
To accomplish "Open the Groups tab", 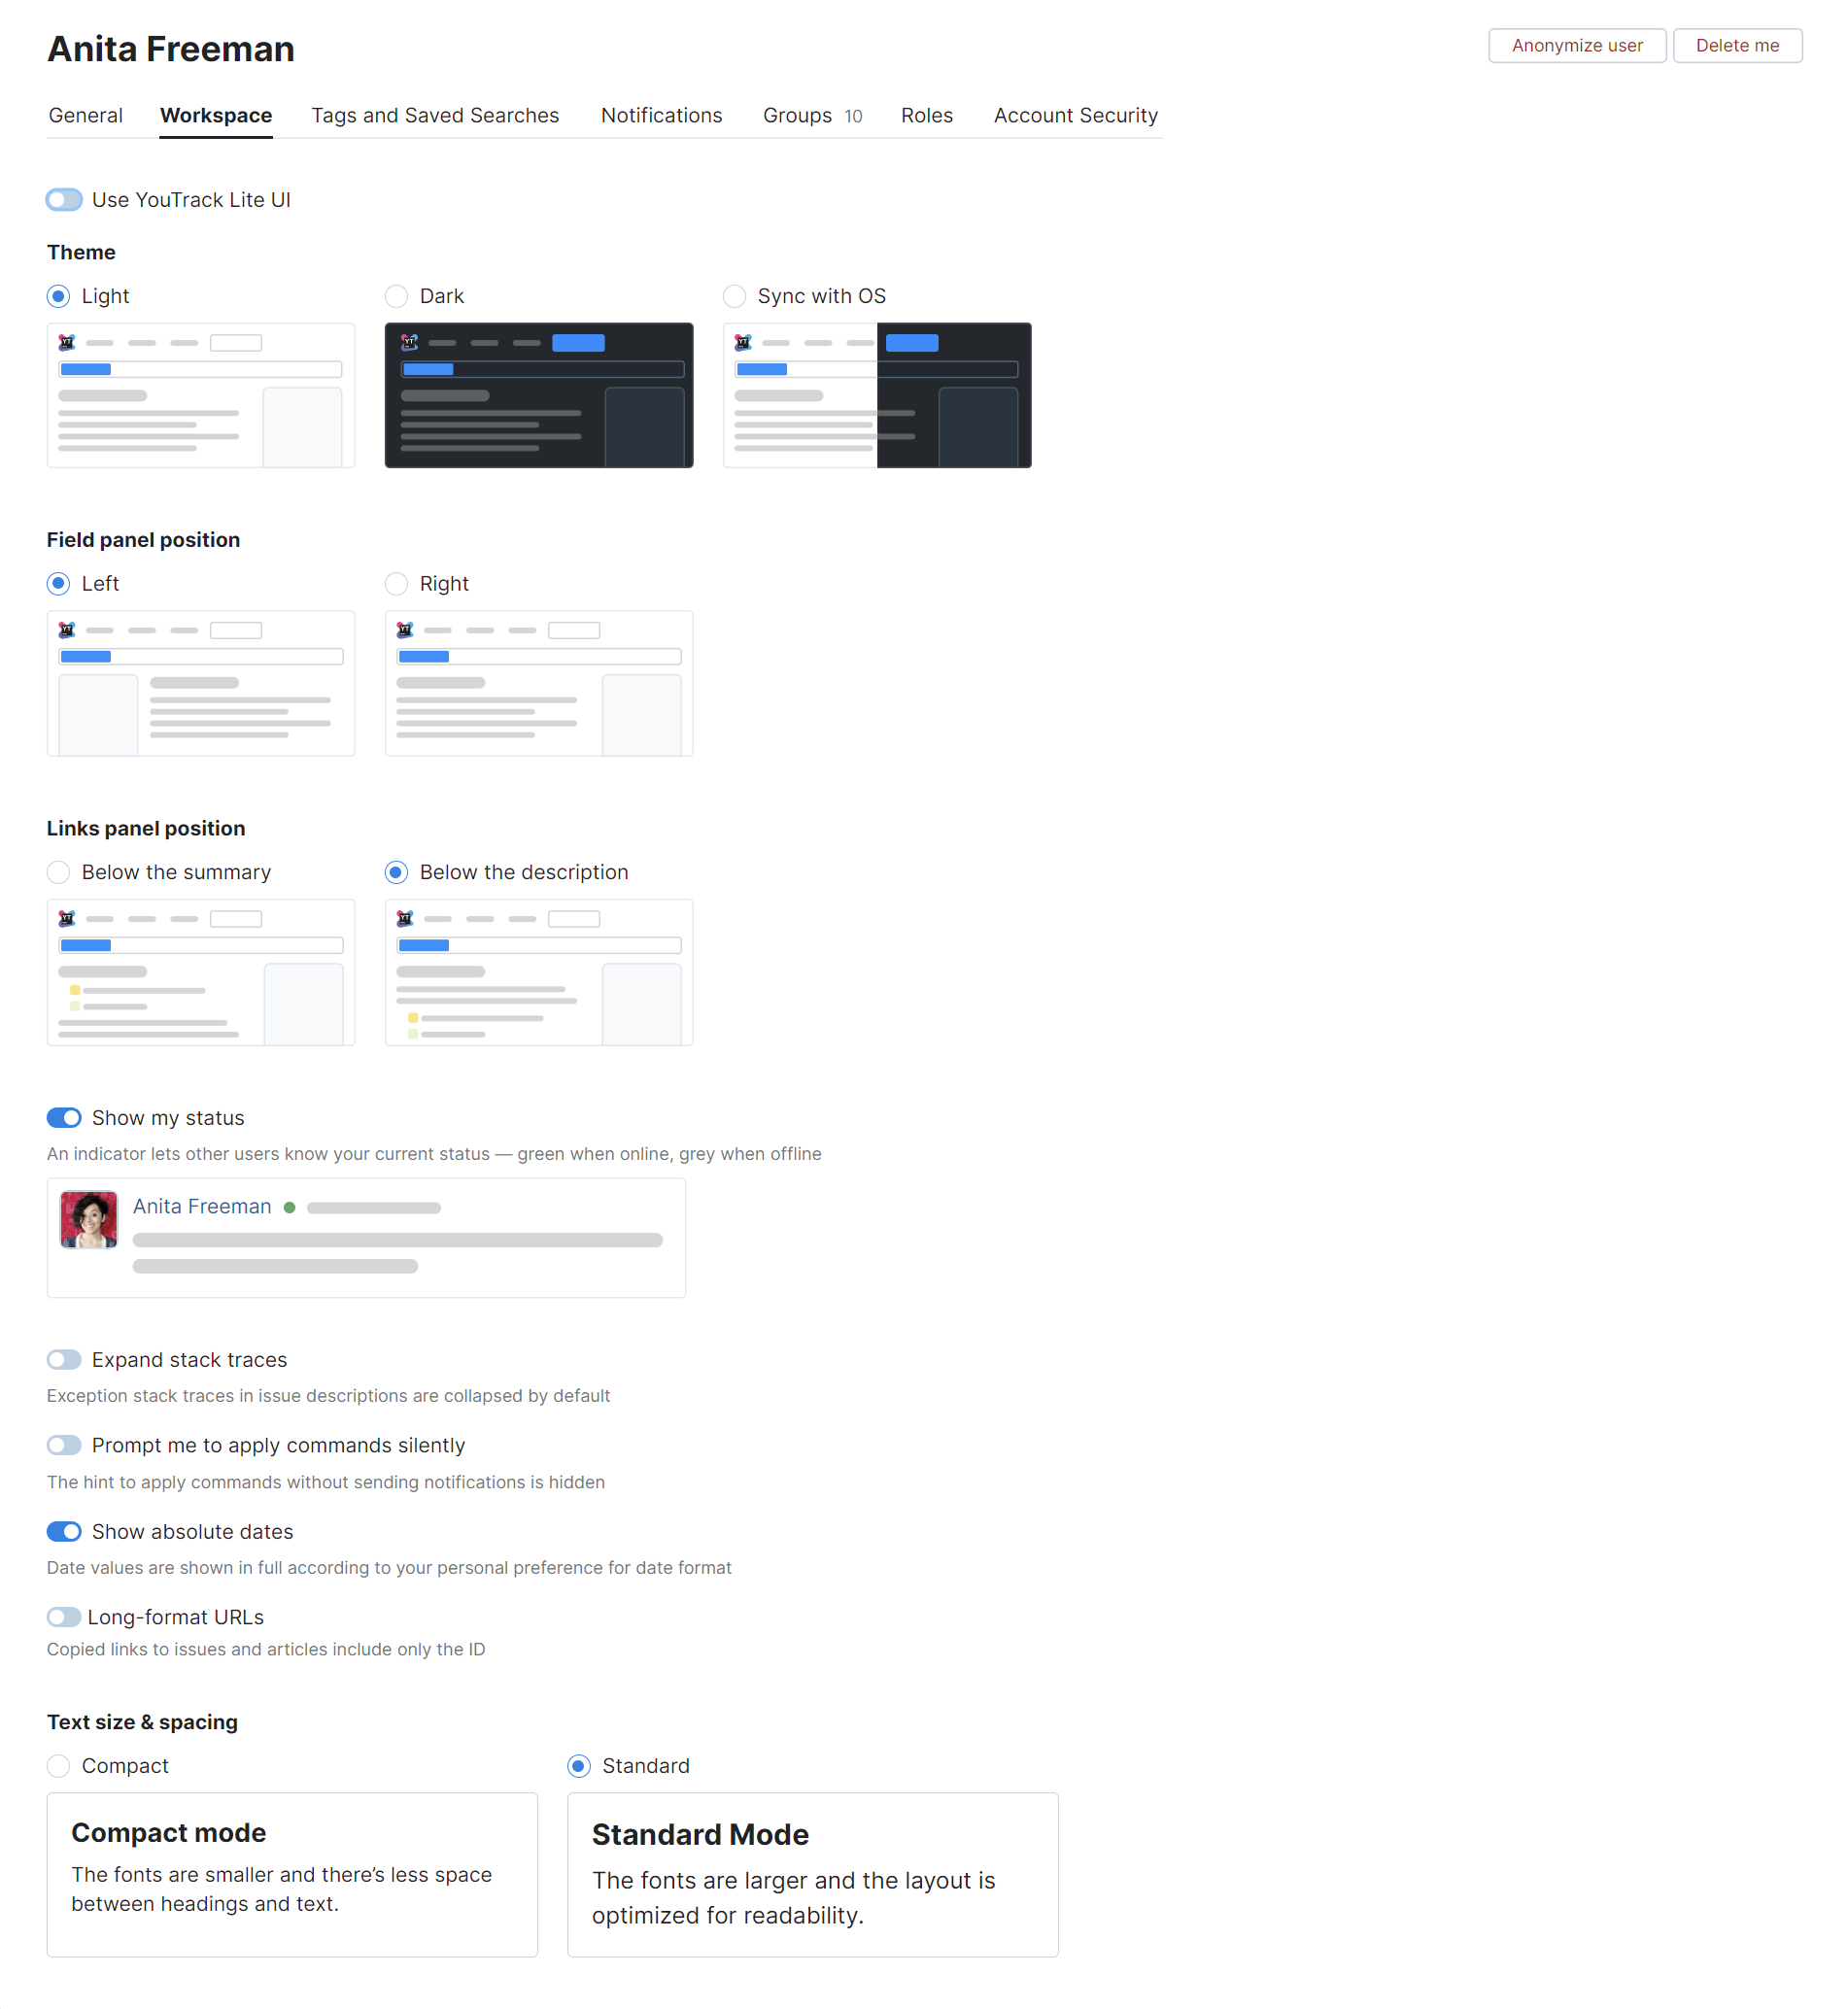I will pos(812,115).
